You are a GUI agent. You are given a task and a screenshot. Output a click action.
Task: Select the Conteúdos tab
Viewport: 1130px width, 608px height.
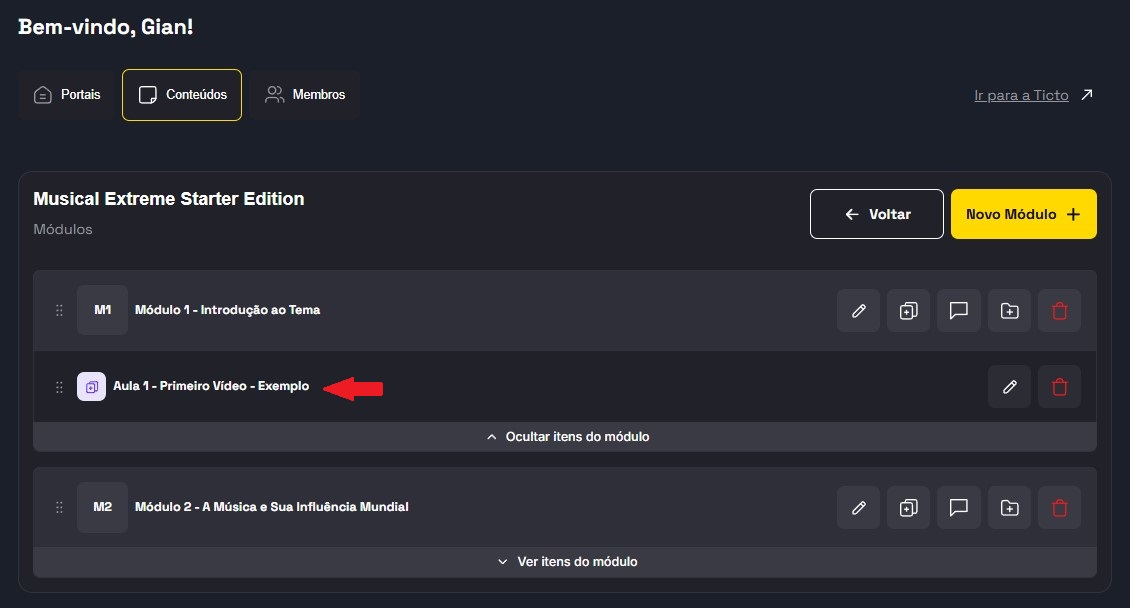(182, 95)
